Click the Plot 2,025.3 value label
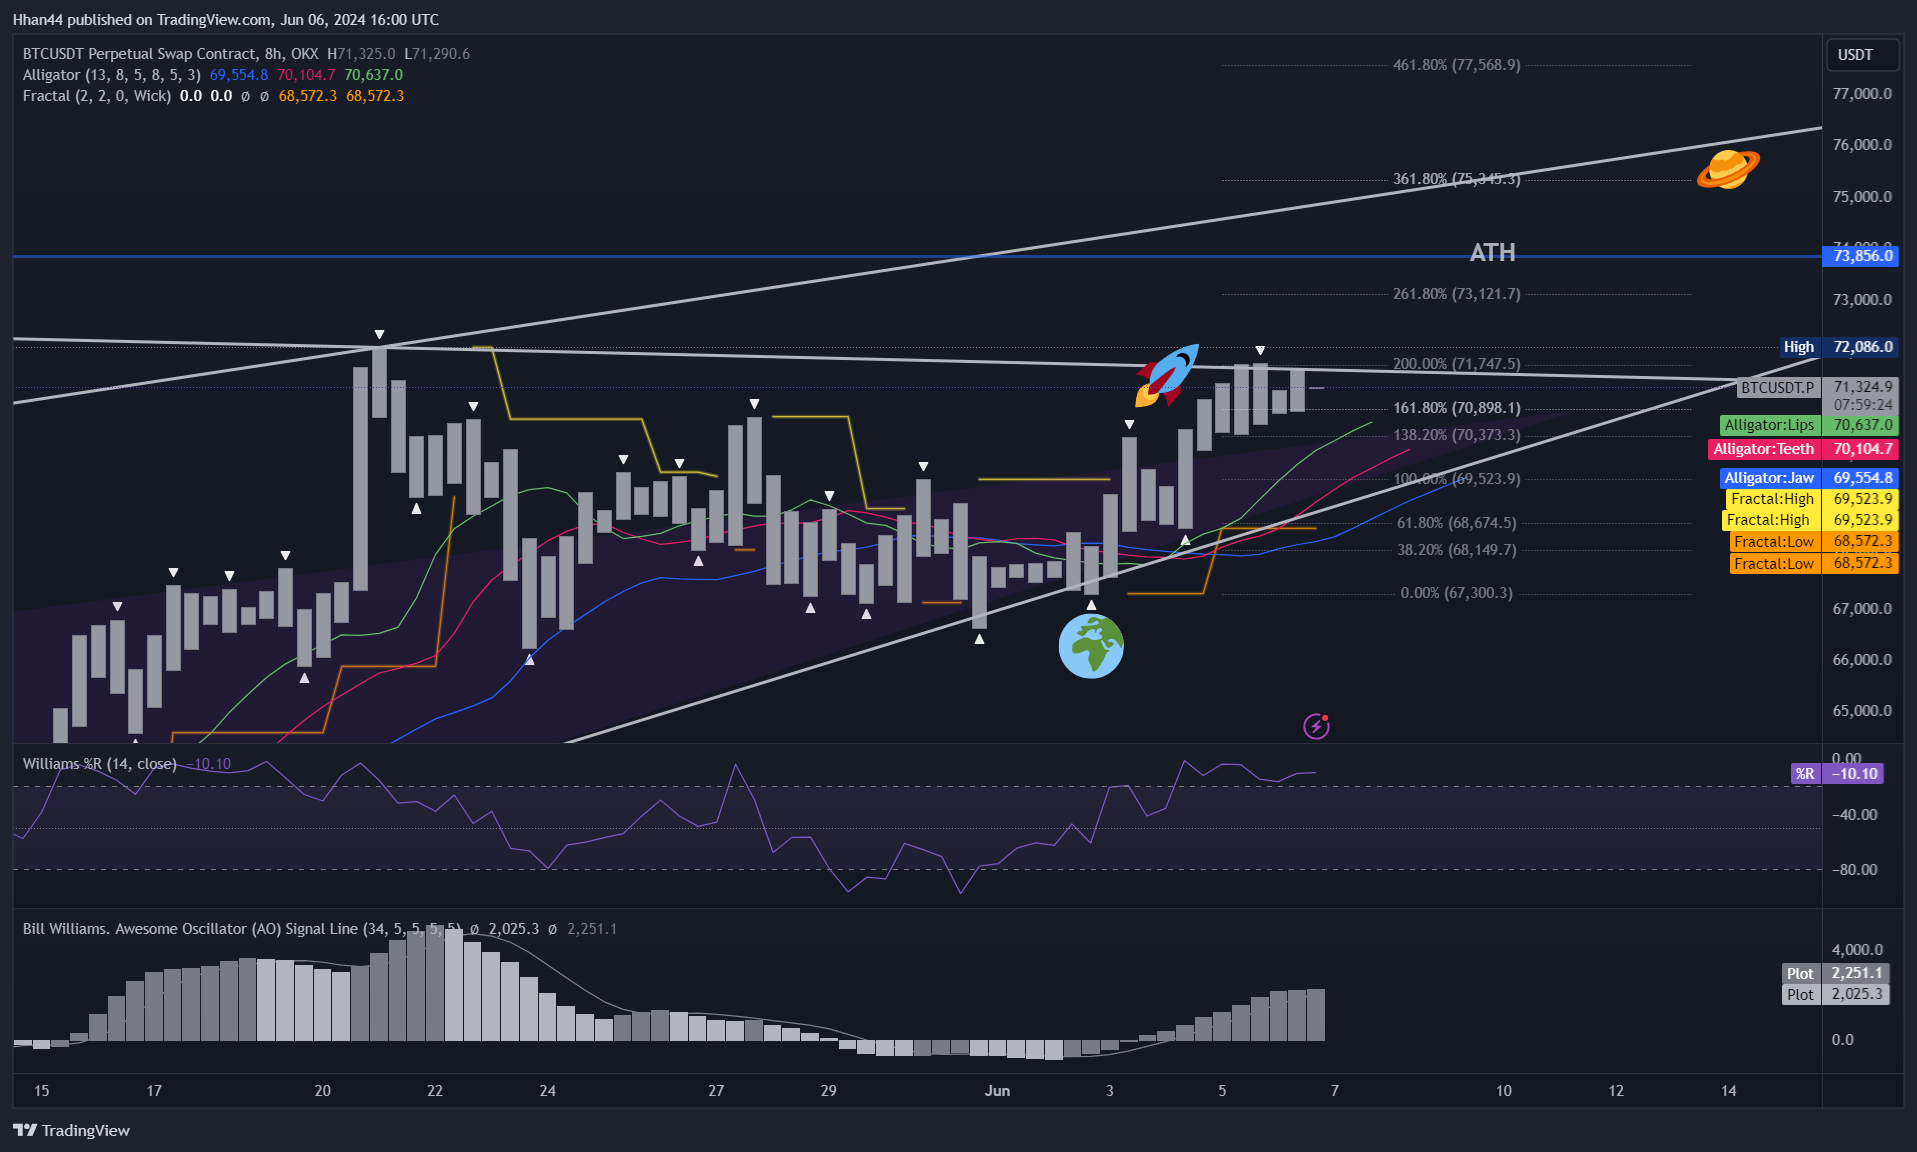Viewport: 1917px width, 1152px height. [x=1836, y=995]
